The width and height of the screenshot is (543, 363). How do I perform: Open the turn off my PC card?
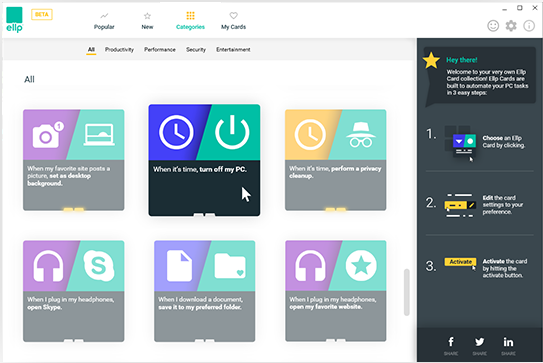pyautogui.click(x=204, y=160)
